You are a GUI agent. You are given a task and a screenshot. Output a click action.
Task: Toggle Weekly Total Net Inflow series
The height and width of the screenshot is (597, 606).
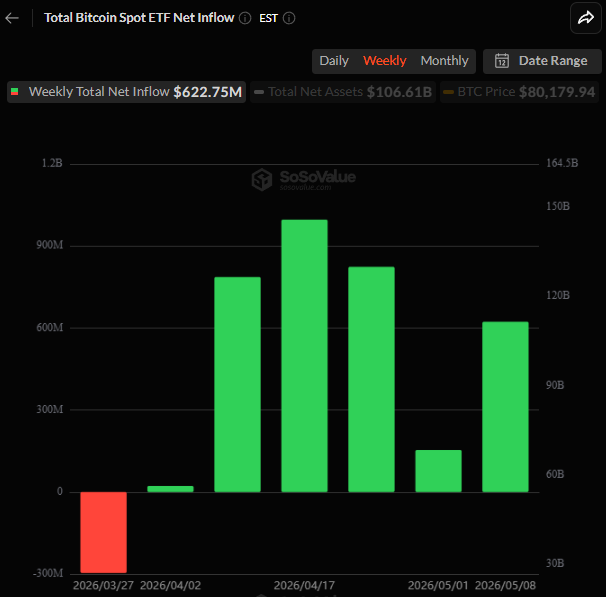pyautogui.click(x=126, y=92)
